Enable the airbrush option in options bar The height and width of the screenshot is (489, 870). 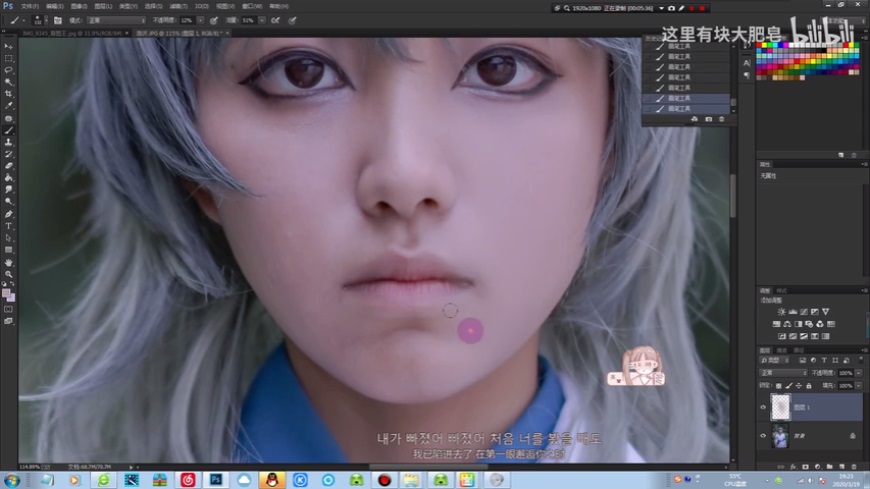click(276, 21)
